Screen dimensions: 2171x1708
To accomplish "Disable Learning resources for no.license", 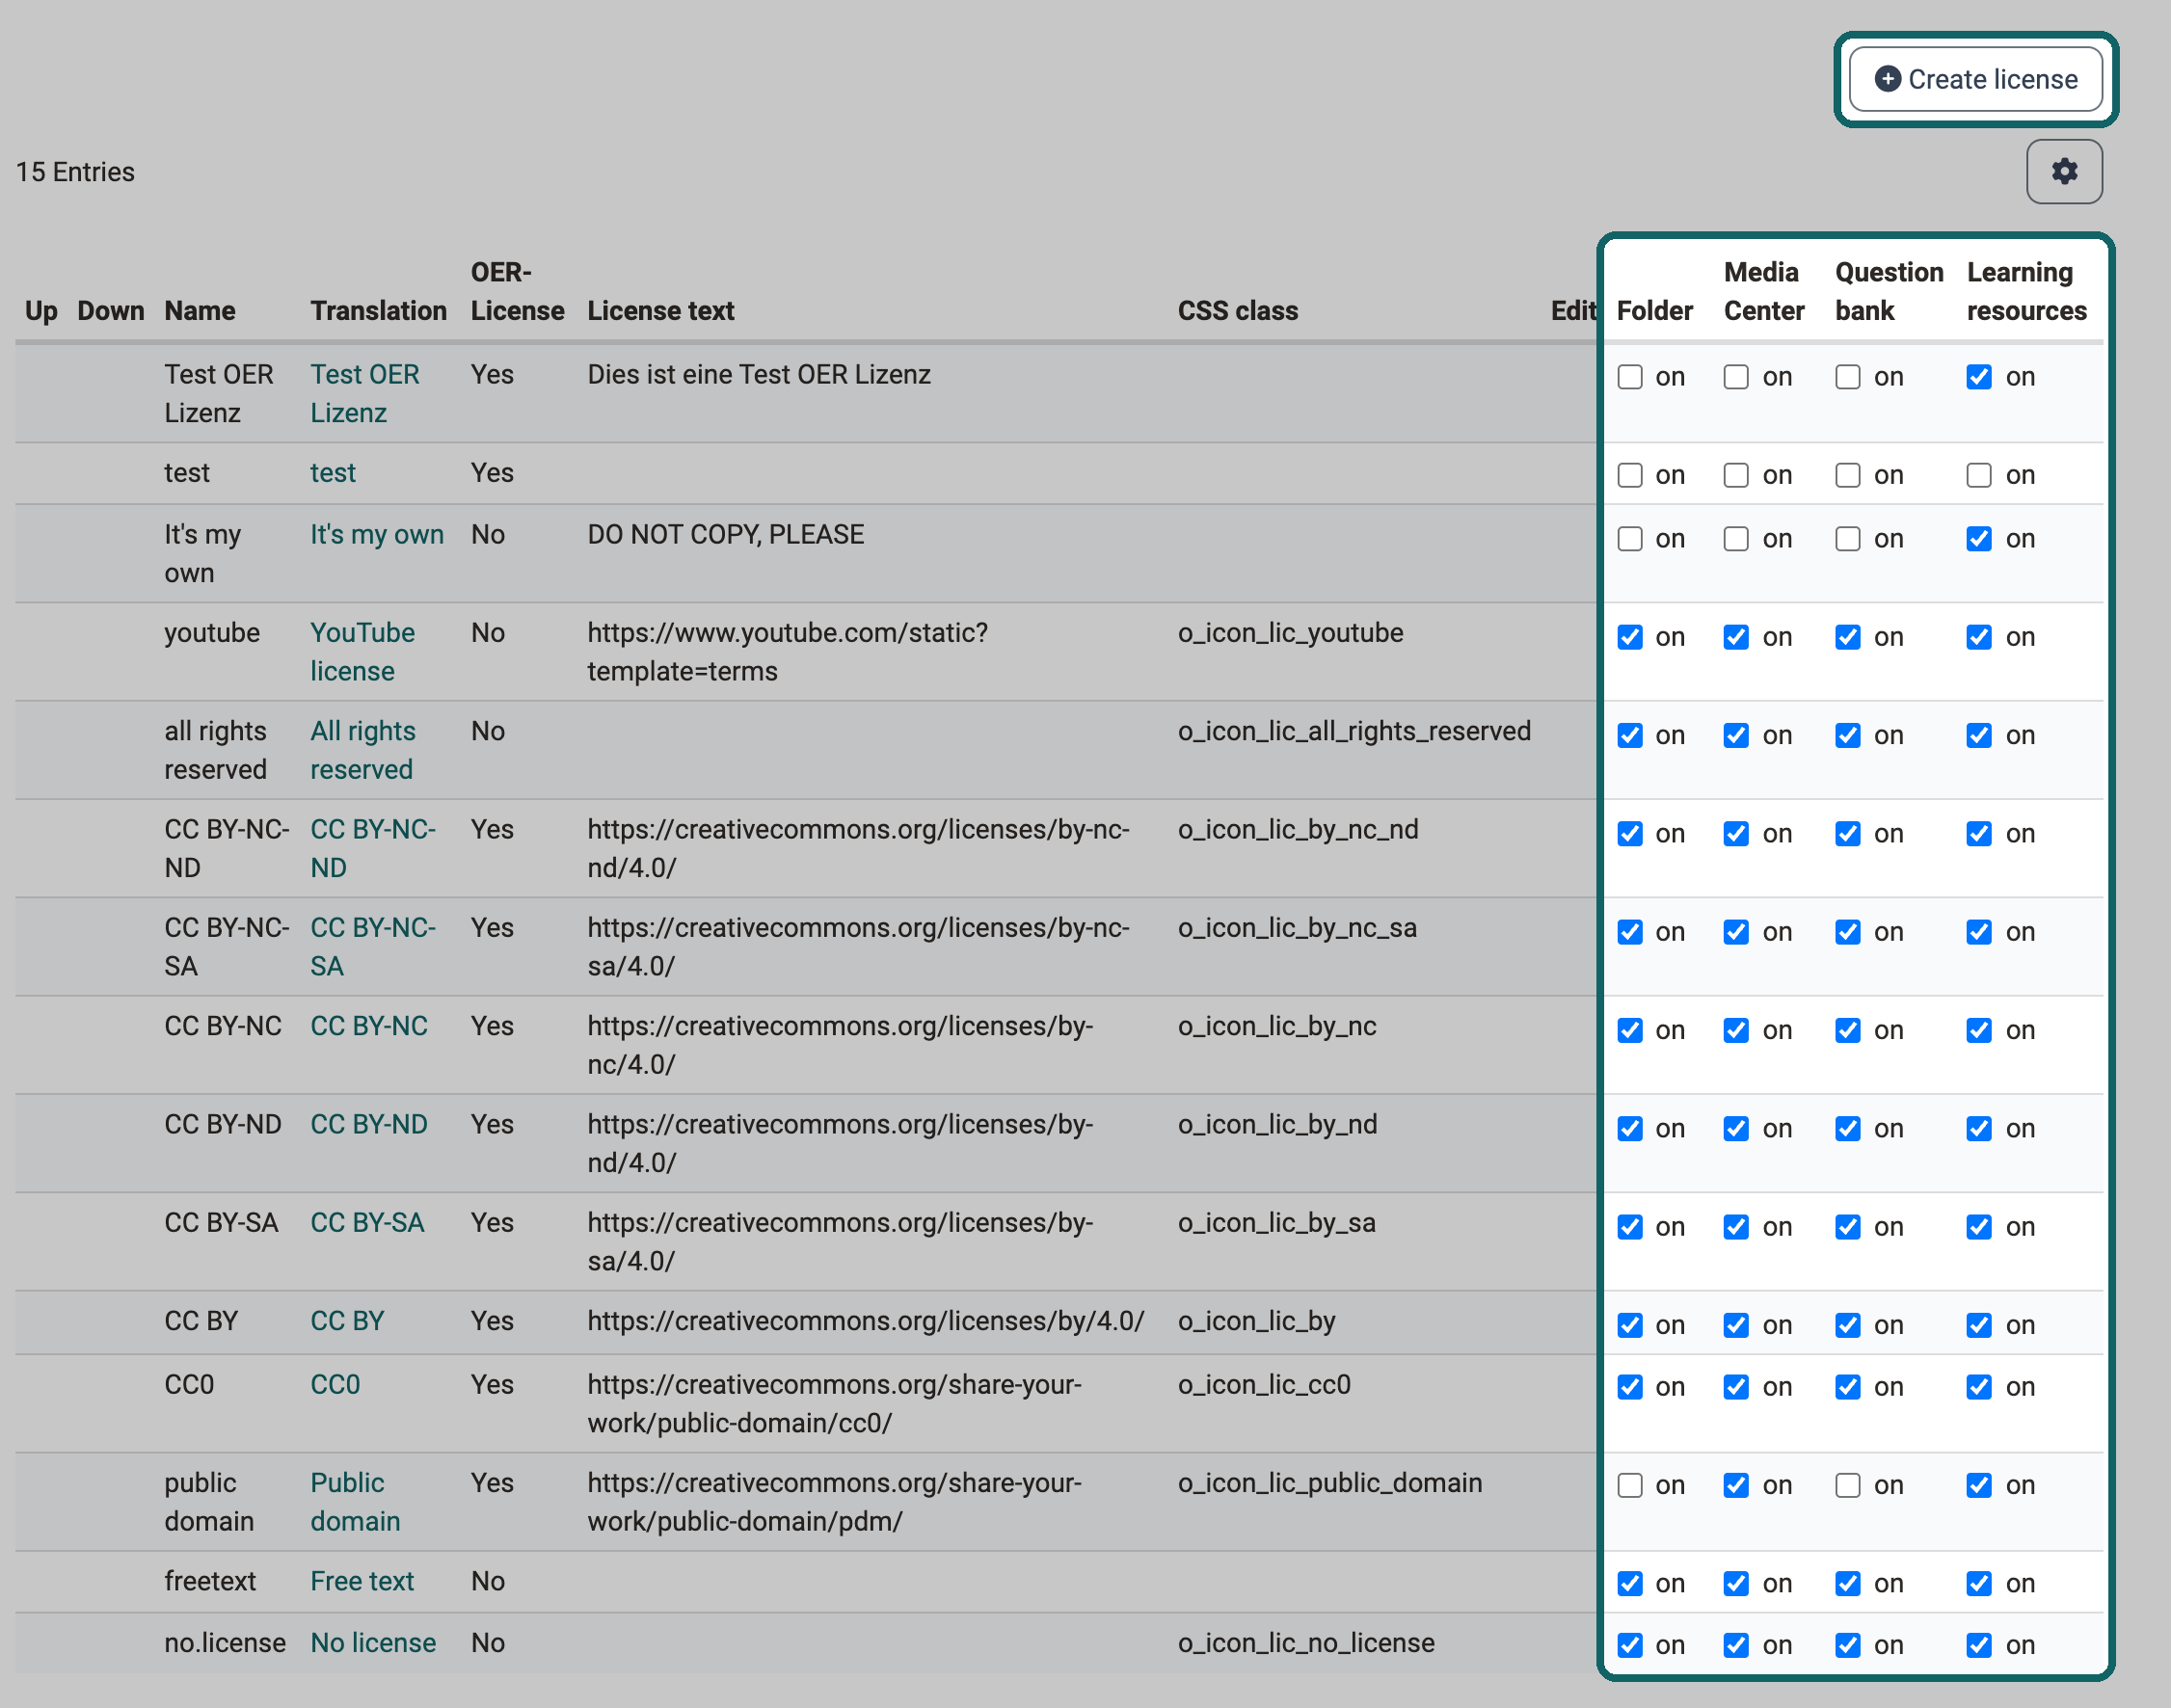I will pyautogui.click(x=1979, y=1645).
